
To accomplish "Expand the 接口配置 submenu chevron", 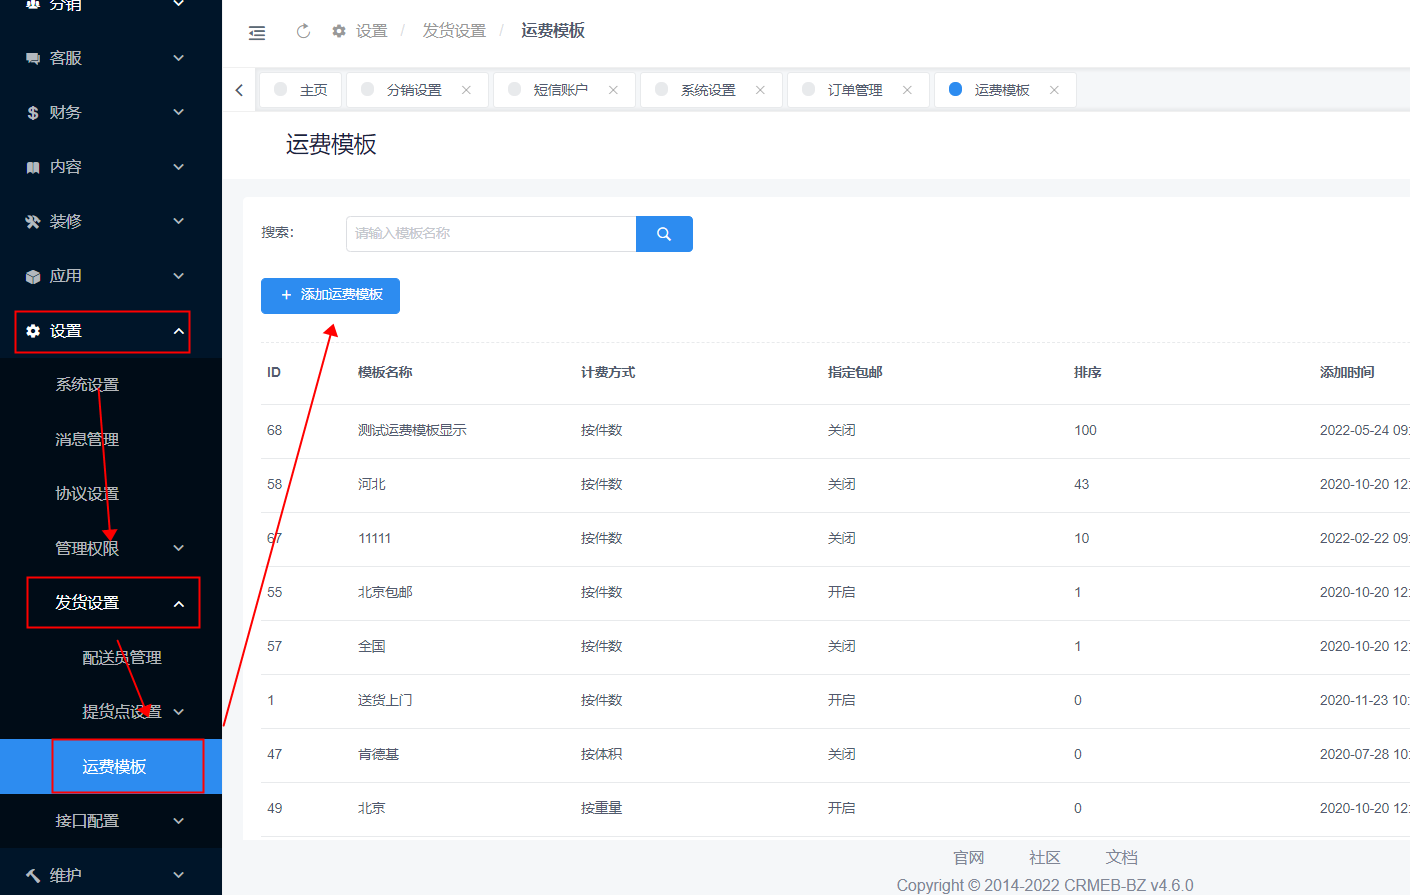I will click(x=179, y=821).
